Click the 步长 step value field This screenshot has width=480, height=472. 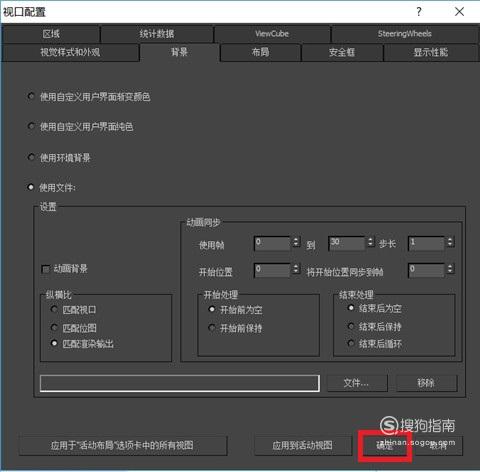pyautogui.click(x=427, y=243)
